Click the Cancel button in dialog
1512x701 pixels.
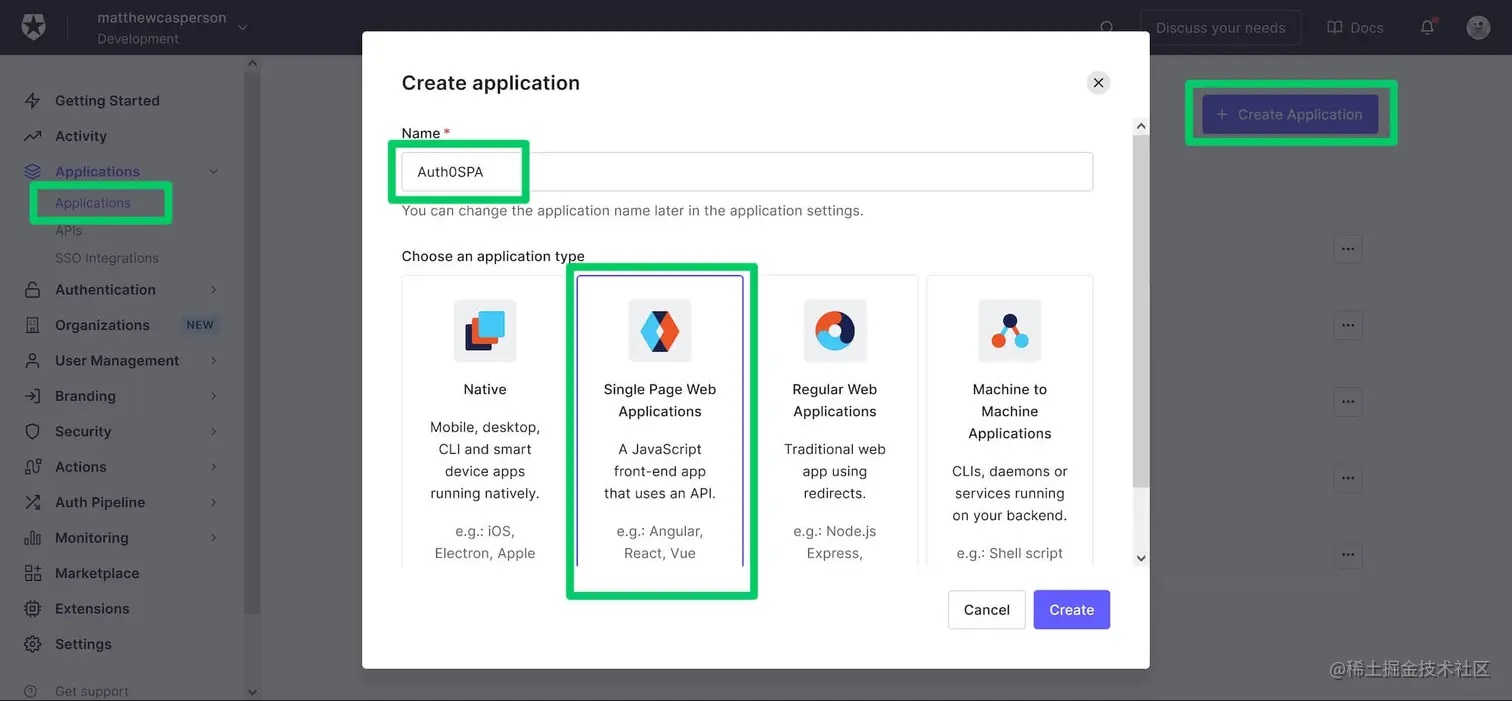coord(987,610)
